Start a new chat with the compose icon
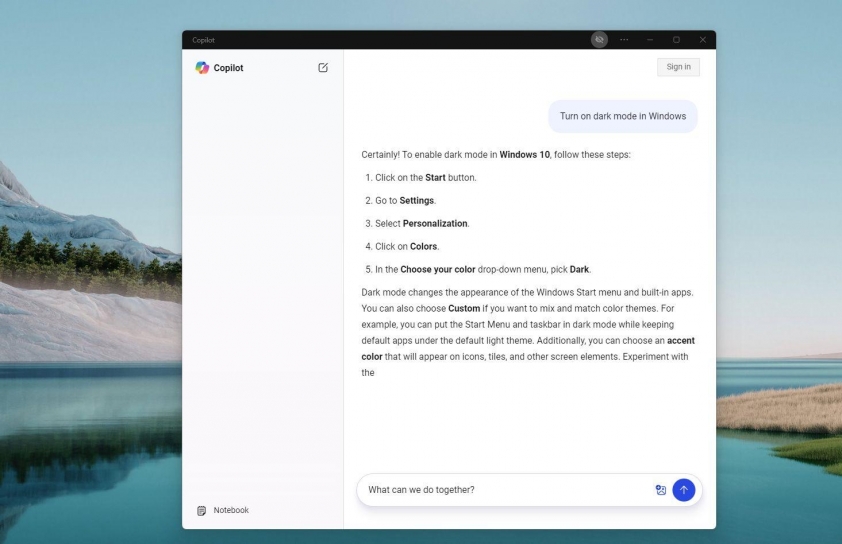 (x=323, y=68)
